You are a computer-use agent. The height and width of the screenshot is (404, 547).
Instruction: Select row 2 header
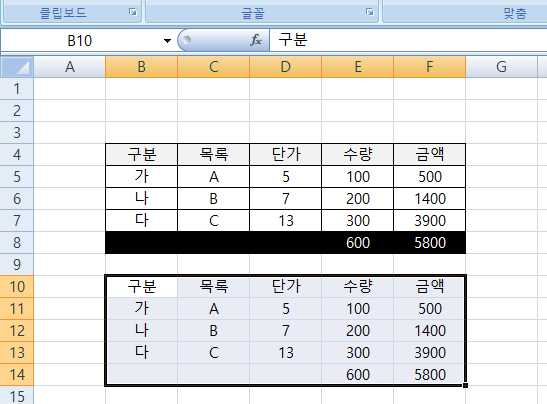(17, 111)
